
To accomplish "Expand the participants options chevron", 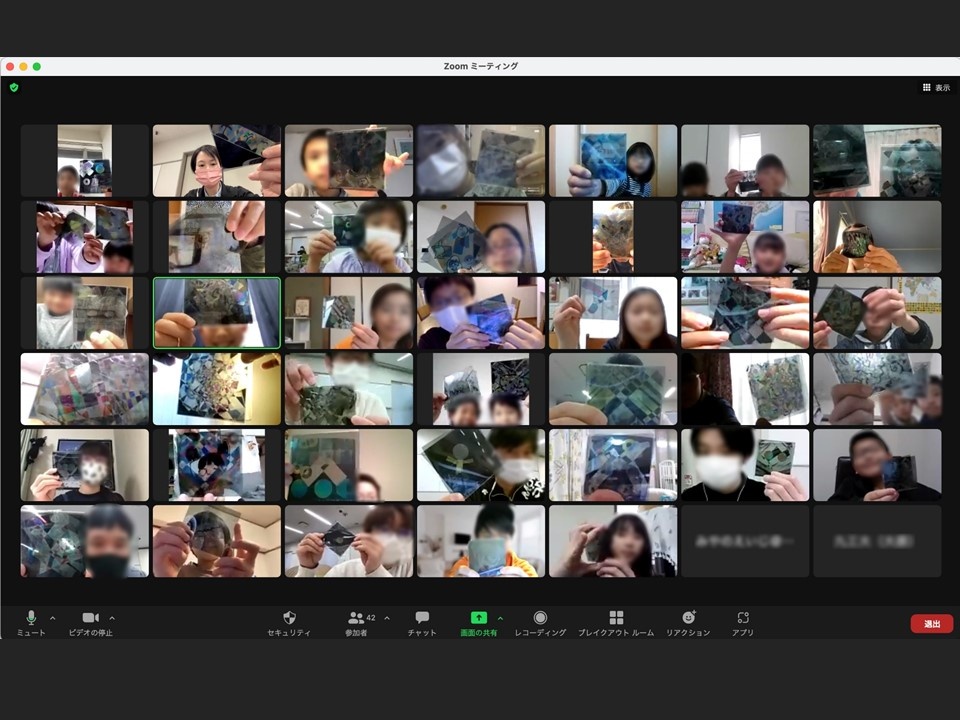I will pyautogui.click(x=387, y=618).
